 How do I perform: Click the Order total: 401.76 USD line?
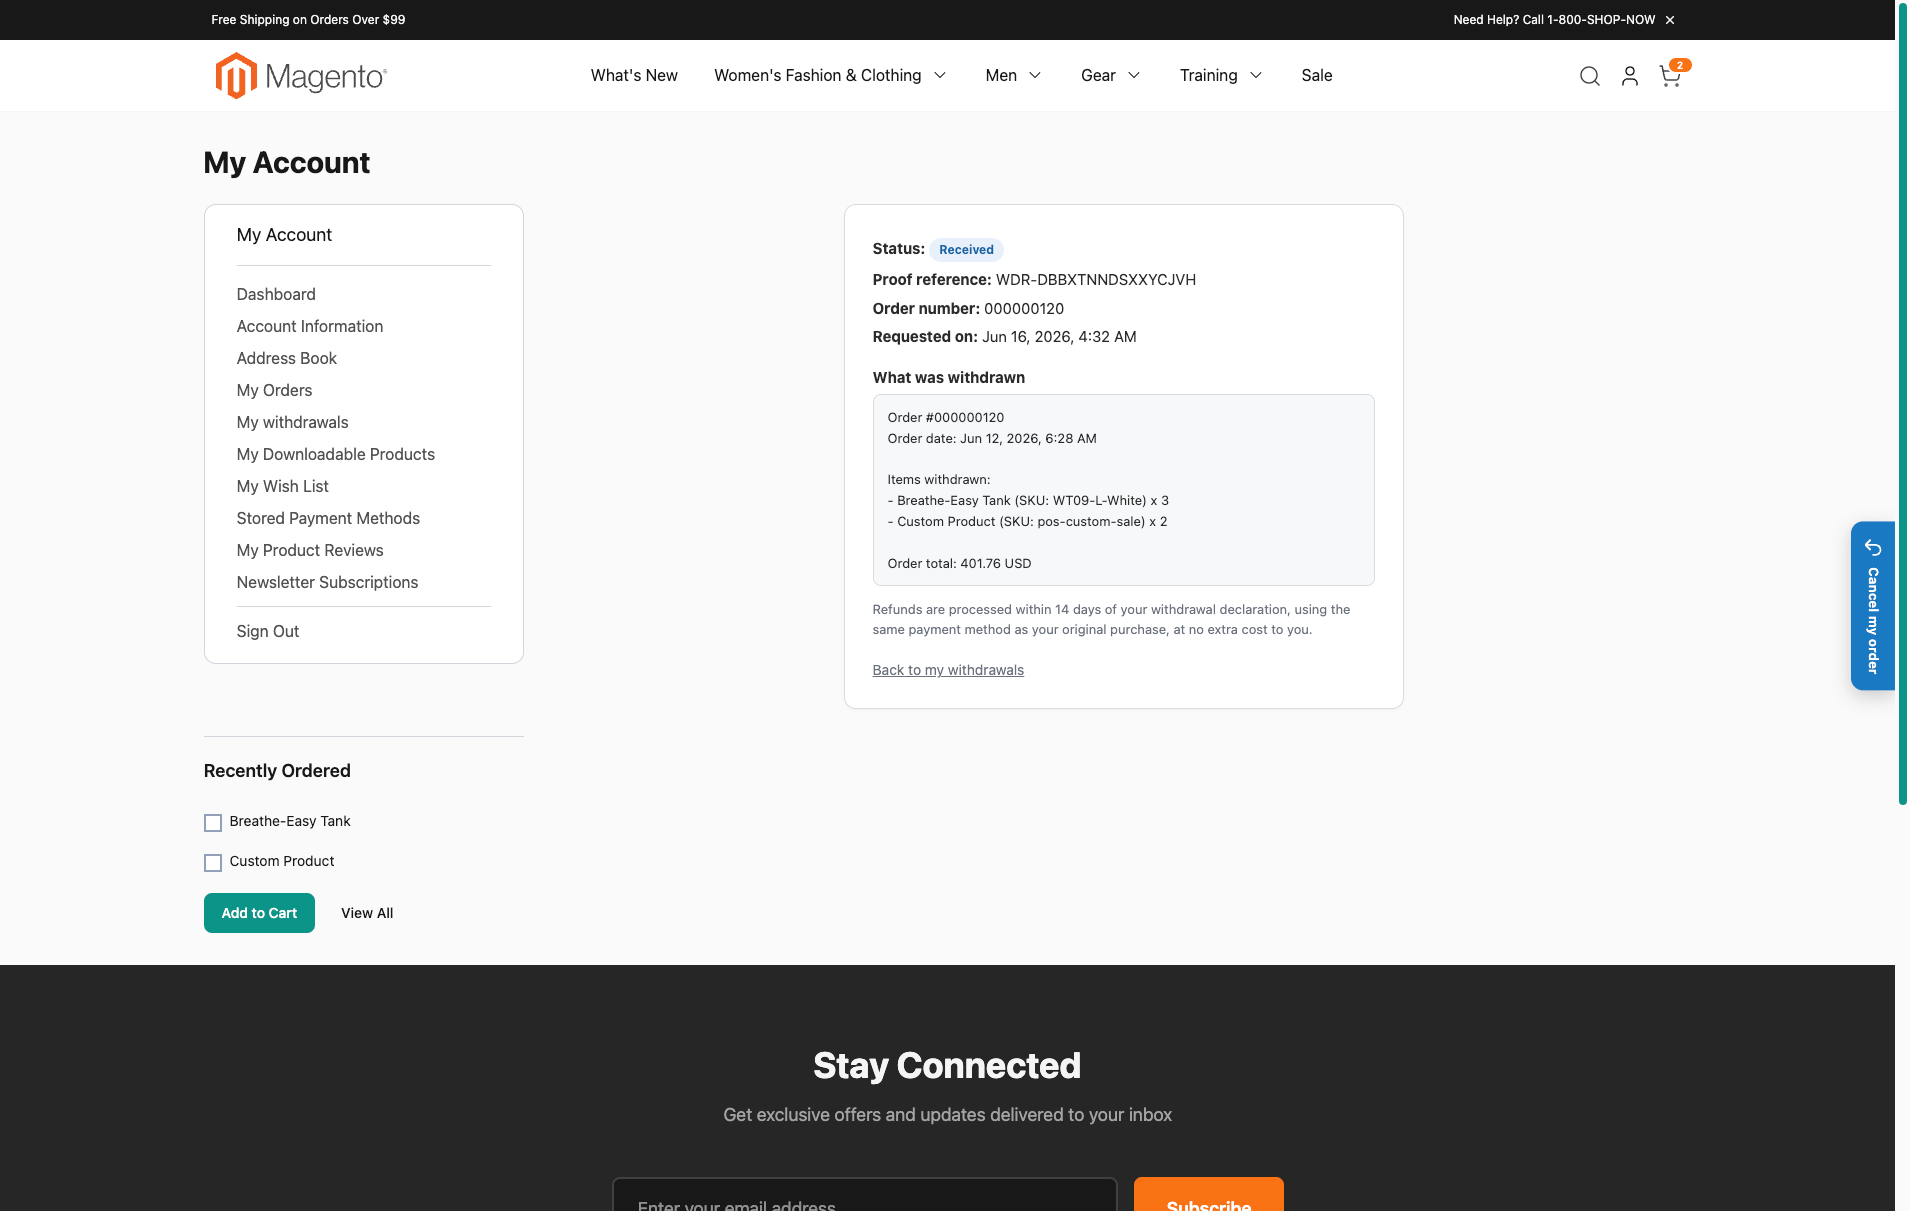coord(959,564)
